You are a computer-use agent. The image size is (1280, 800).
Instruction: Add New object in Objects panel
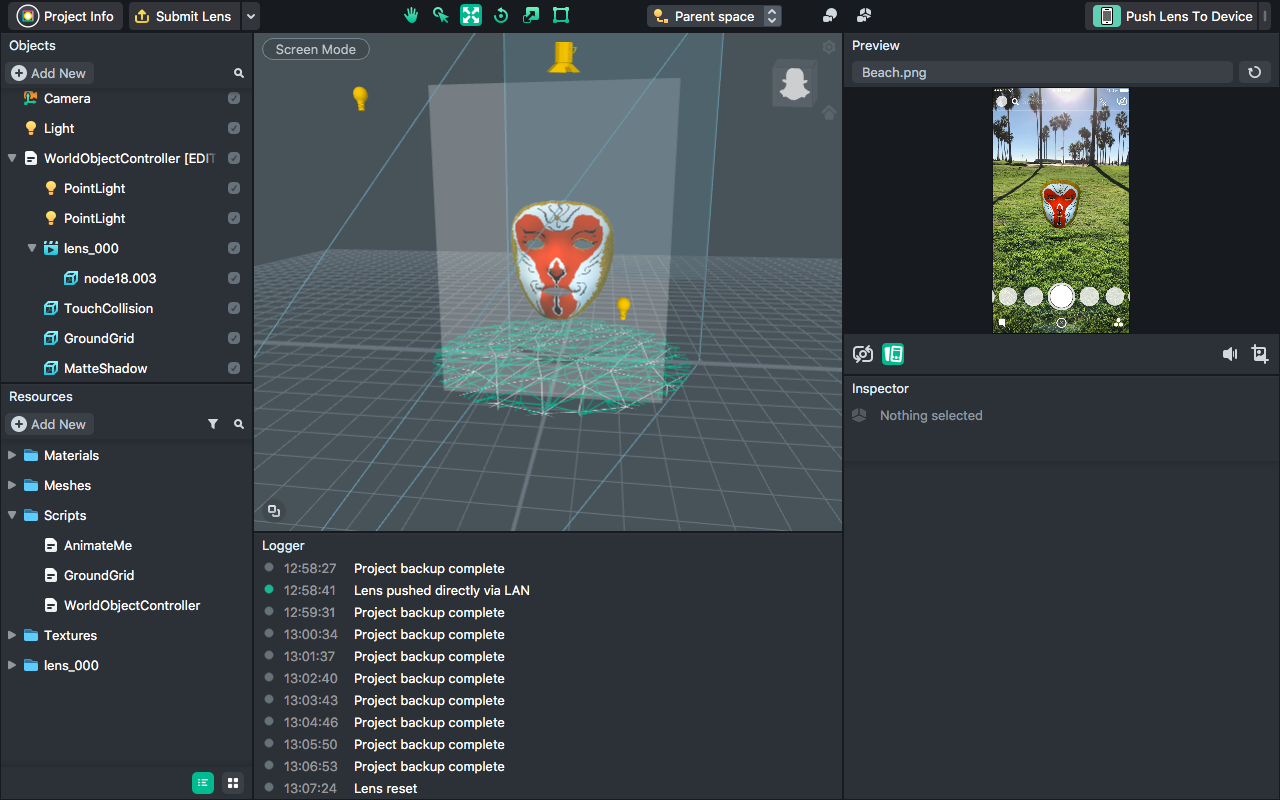pos(48,73)
